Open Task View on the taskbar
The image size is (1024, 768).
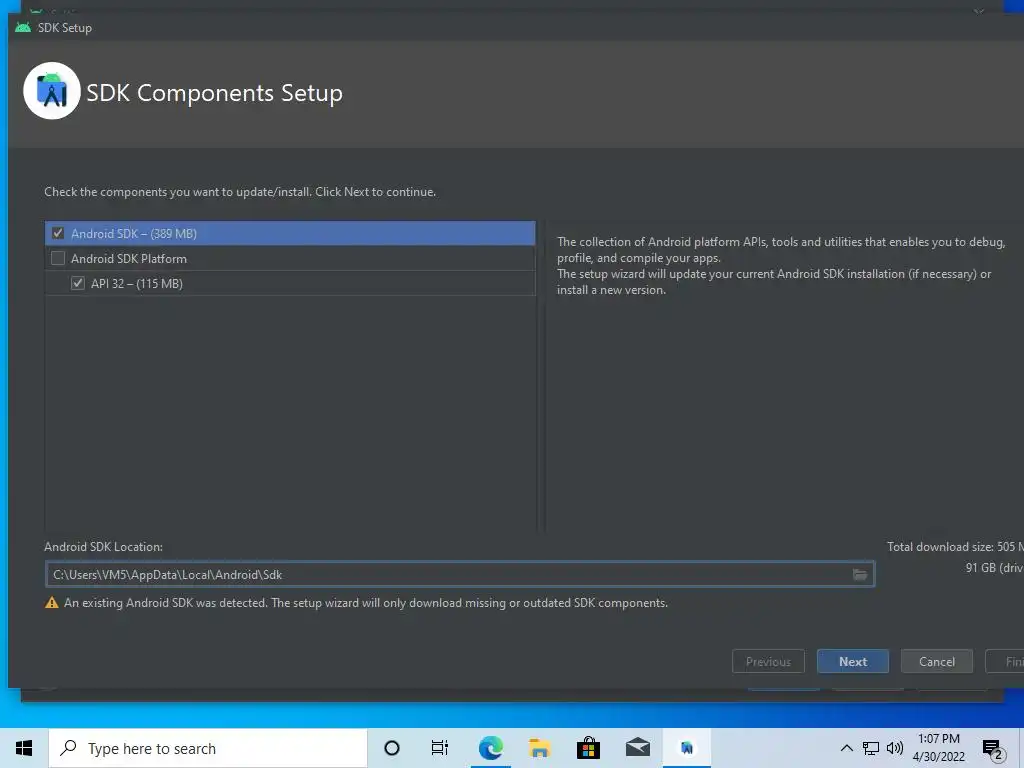tap(440, 748)
